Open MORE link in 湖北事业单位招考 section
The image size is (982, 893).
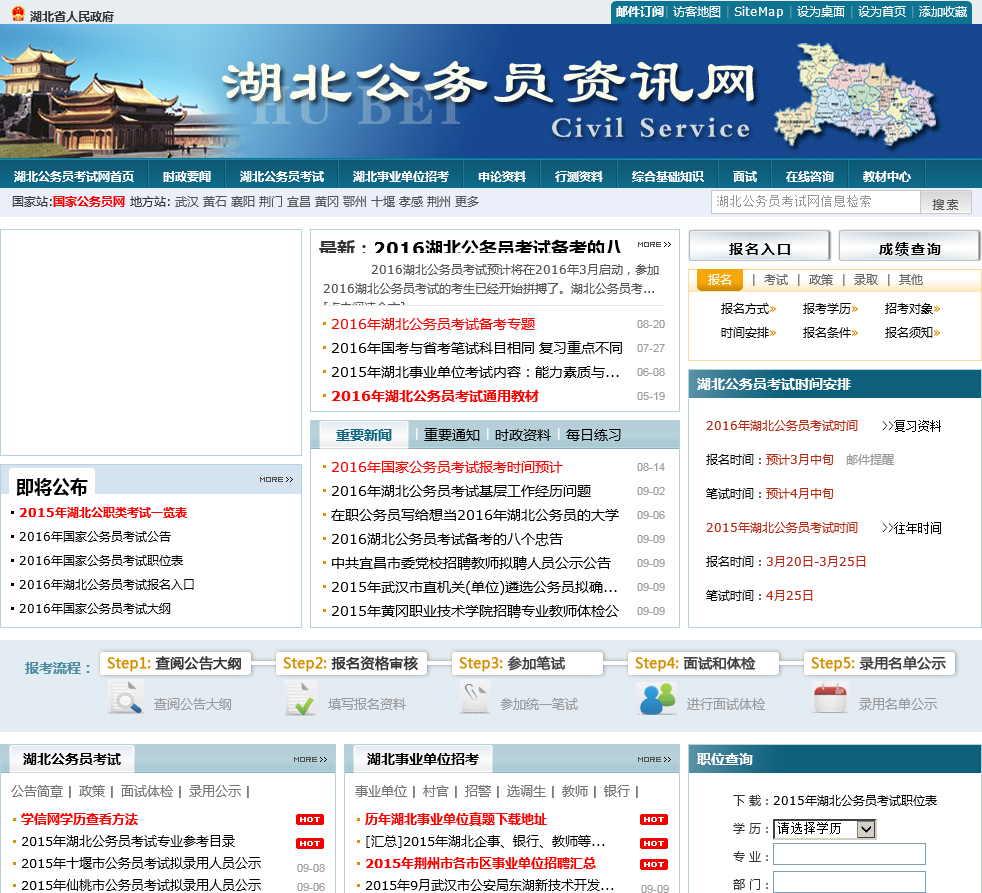click(x=654, y=760)
